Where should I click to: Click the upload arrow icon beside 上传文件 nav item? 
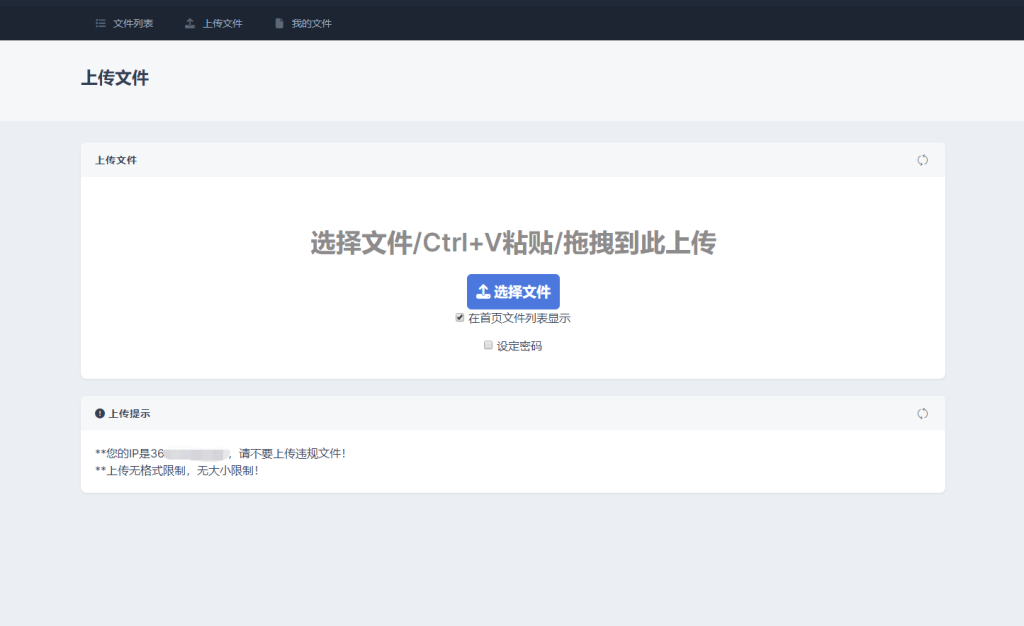(x=190, y=22)
